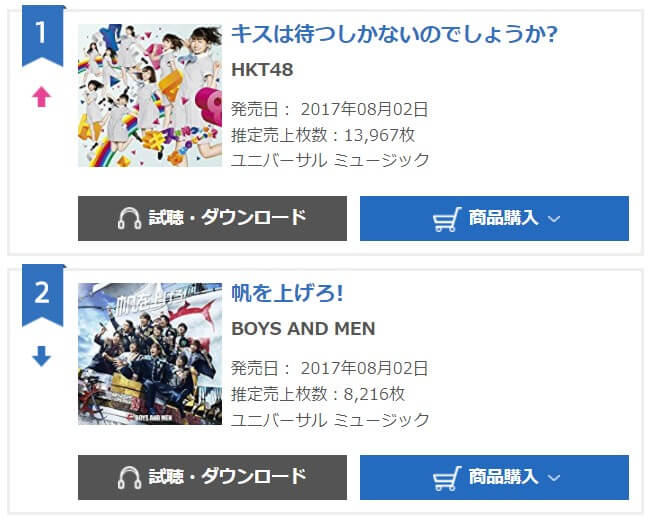The height and width of the screenshot is (519, 650).
Task: Expand 商品購入 chevron for rank 1 single
Action: 554,219
